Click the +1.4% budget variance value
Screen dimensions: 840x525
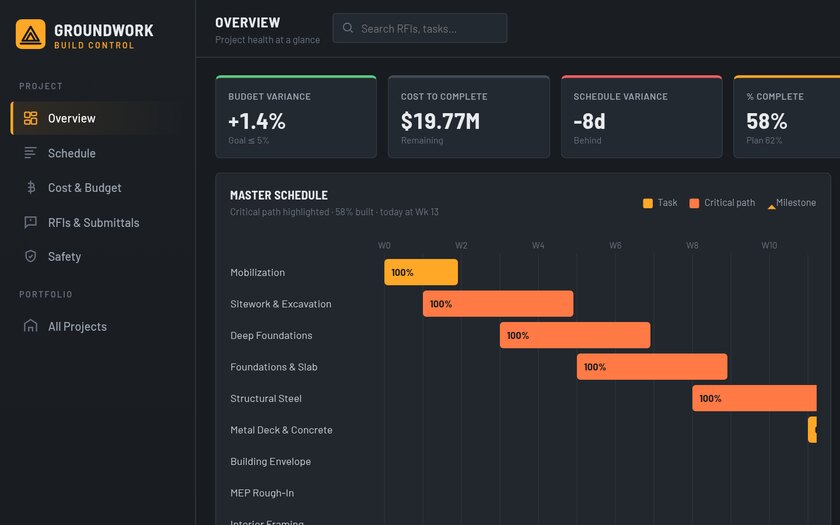click(257, 122)
